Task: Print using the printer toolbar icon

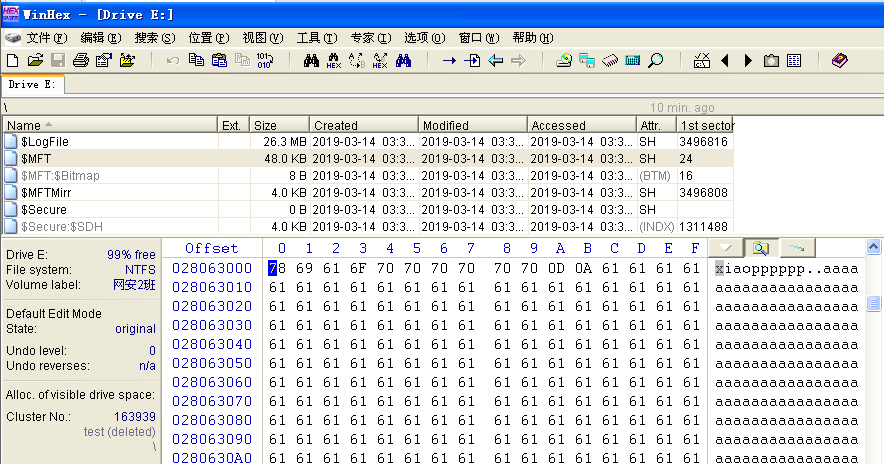Action: click(81, 60)
